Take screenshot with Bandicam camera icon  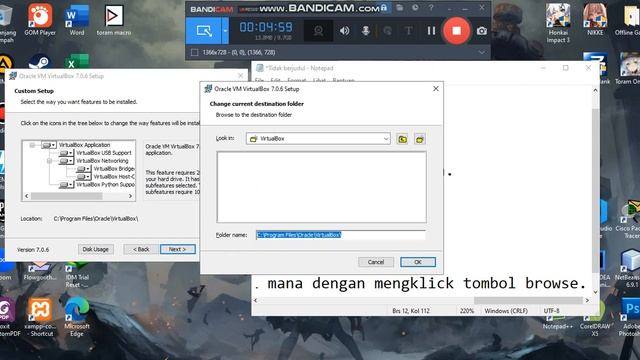[482, 31]
